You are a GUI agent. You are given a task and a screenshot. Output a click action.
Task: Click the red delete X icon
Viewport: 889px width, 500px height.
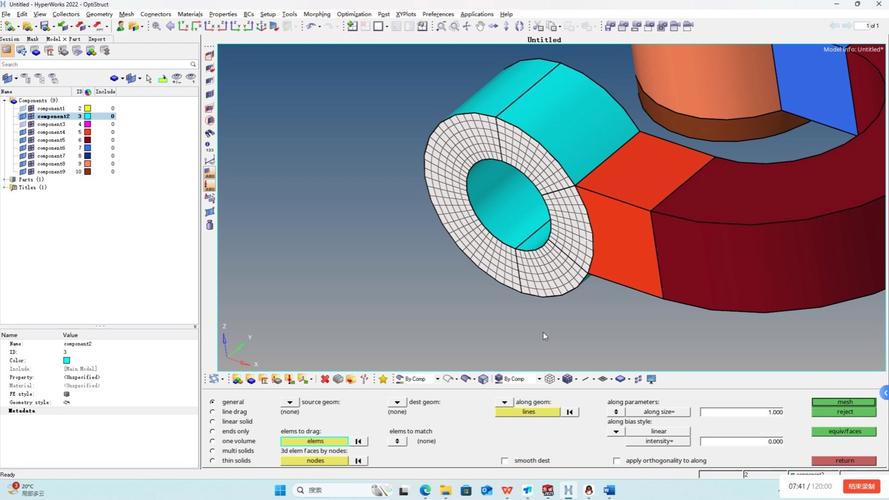pyautogui.click(x=325, y=379)
